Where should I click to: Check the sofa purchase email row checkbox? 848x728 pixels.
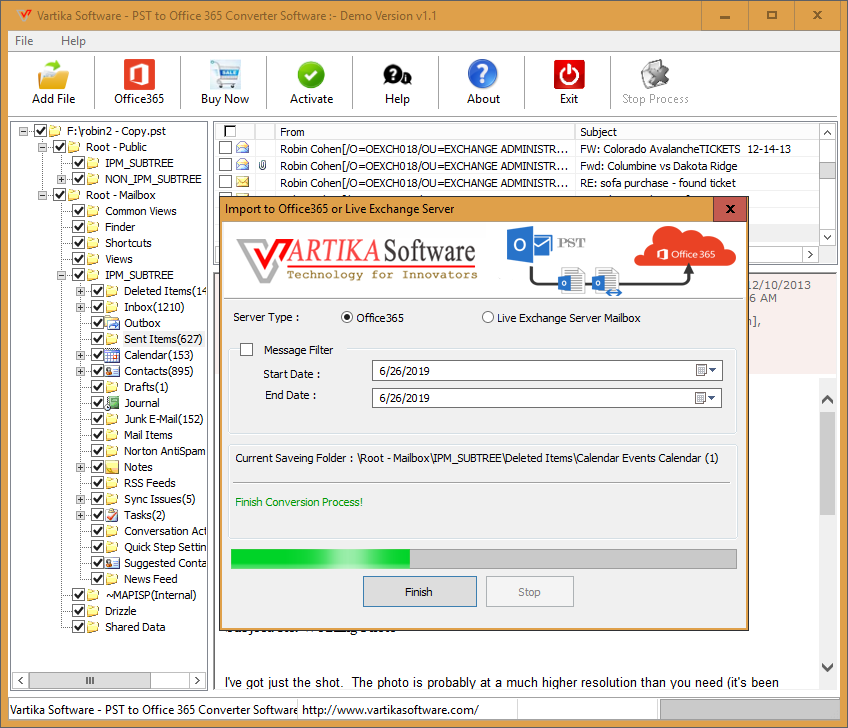point(226,182)
